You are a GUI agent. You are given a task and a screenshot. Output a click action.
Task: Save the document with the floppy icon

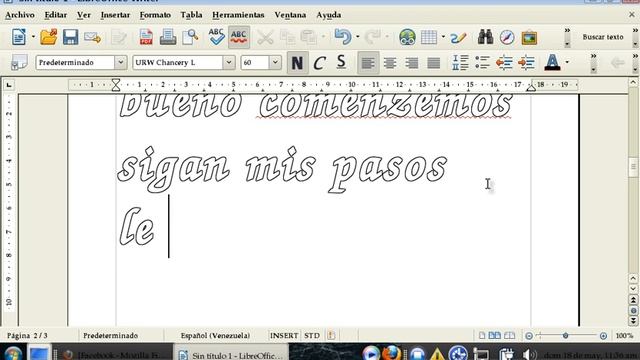point(70,37)
